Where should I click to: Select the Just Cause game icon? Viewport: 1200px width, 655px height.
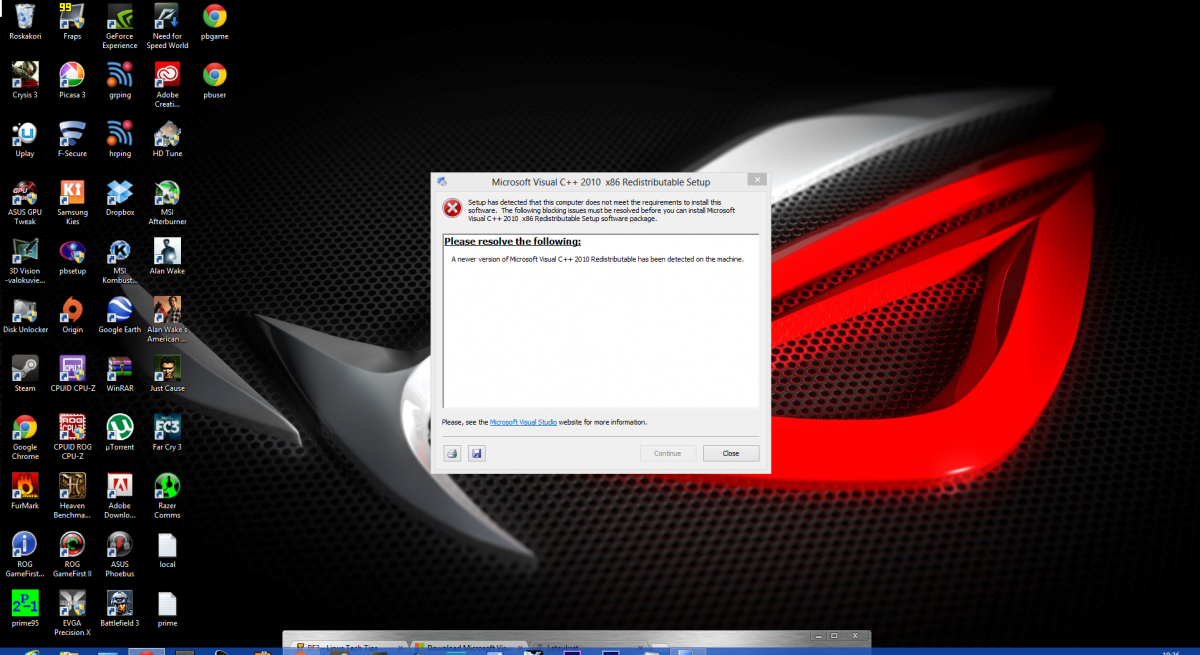pos(167,375)
